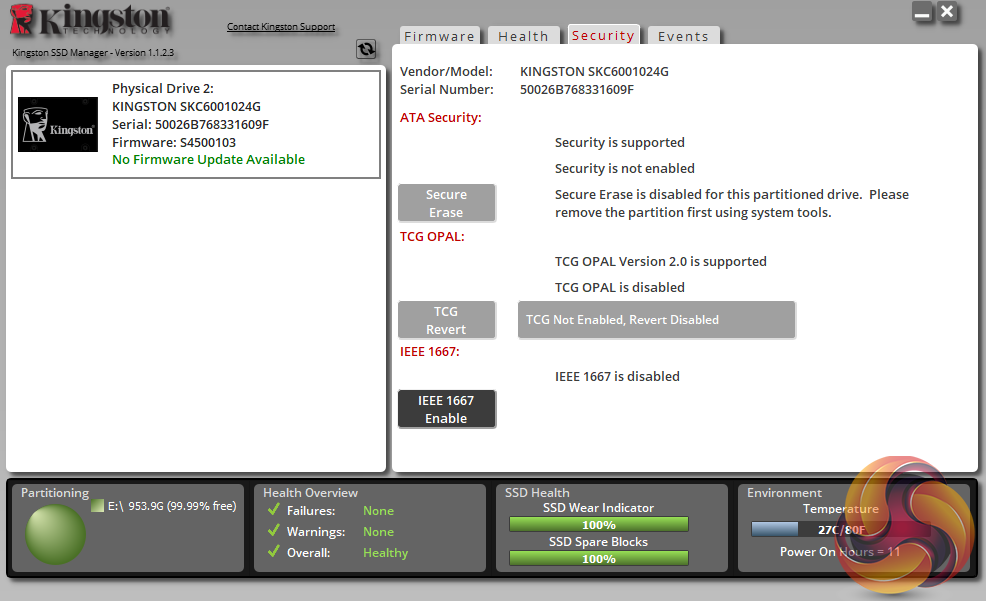
Task: Switch to the Firmware tab
Action: pos(439,37)
